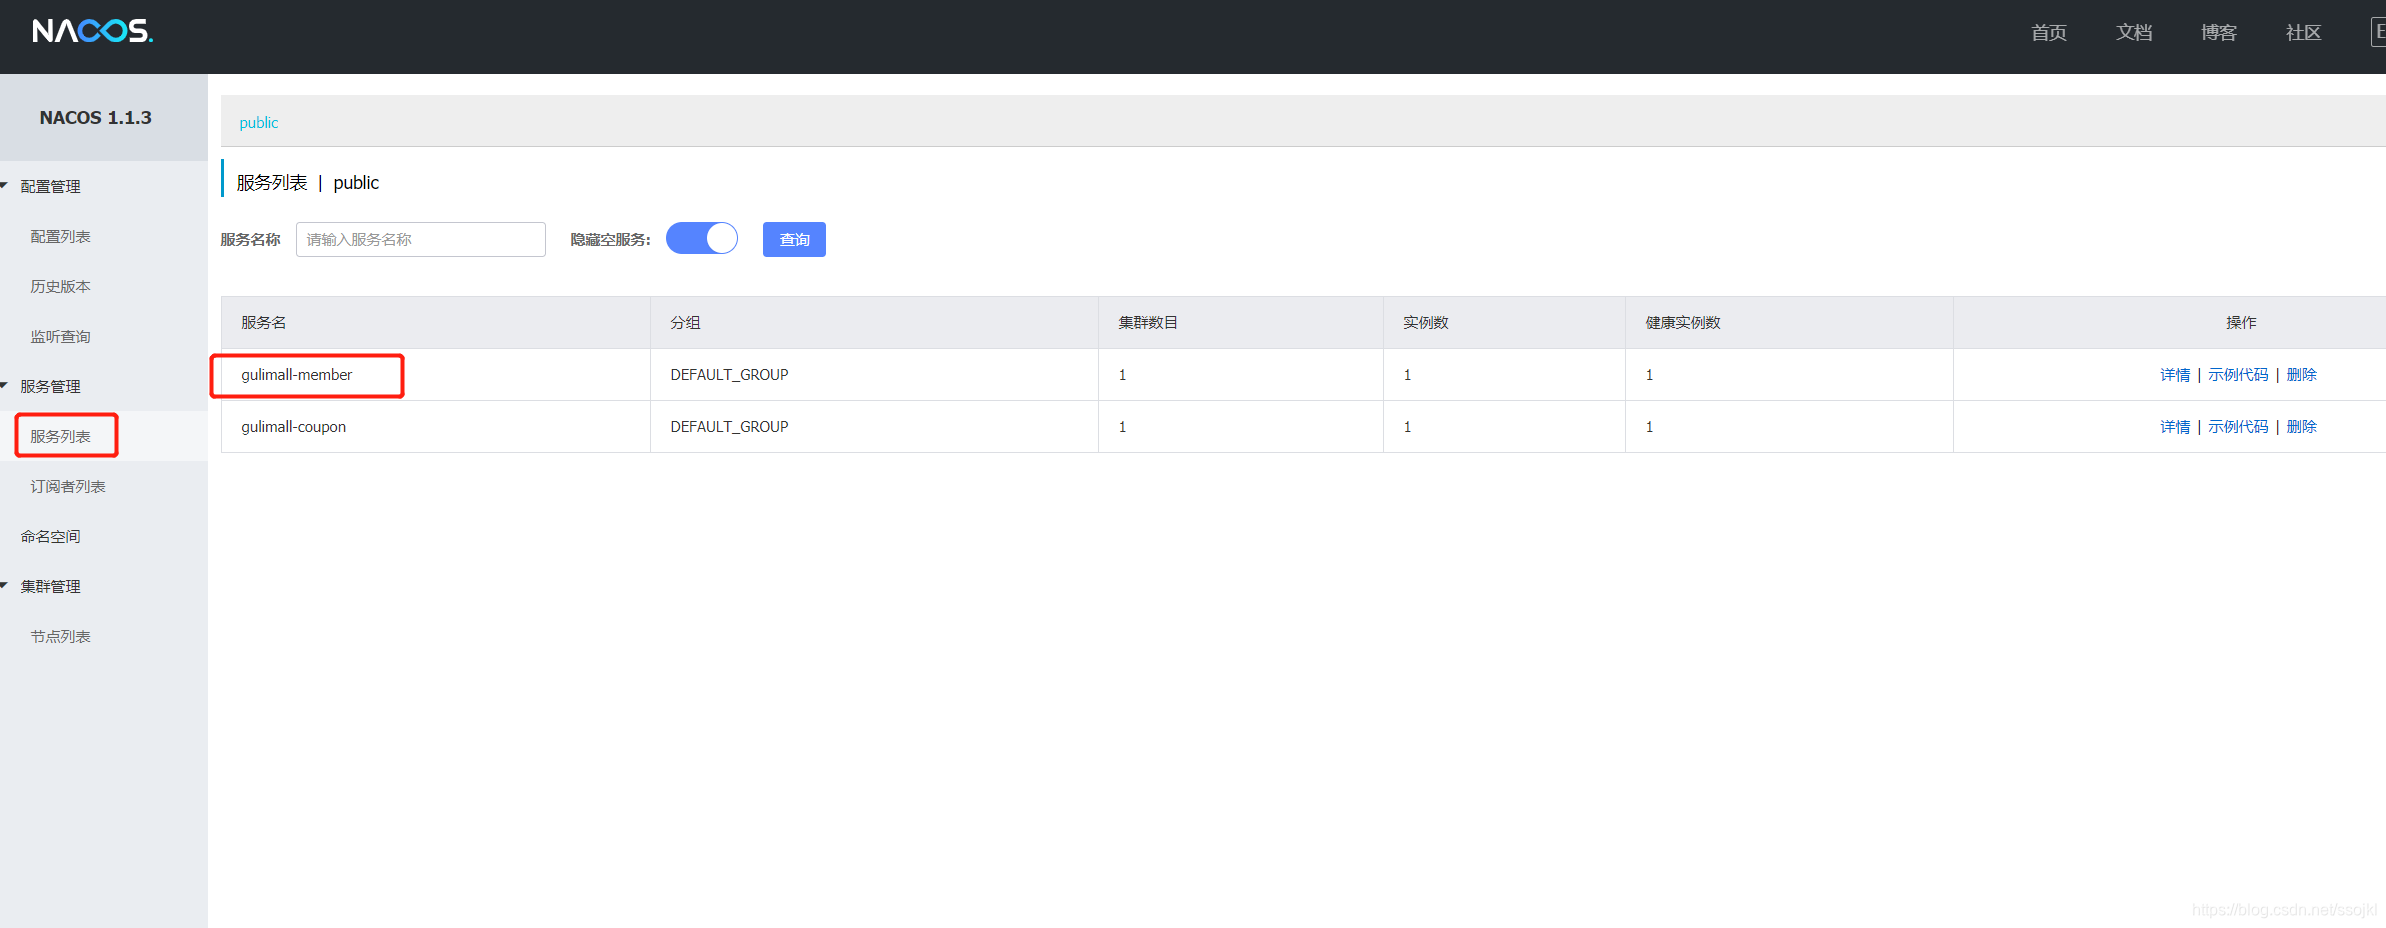Click the NACOS logo
Image resolution: width=2386 pixels, height=928 pixels.
92,31
